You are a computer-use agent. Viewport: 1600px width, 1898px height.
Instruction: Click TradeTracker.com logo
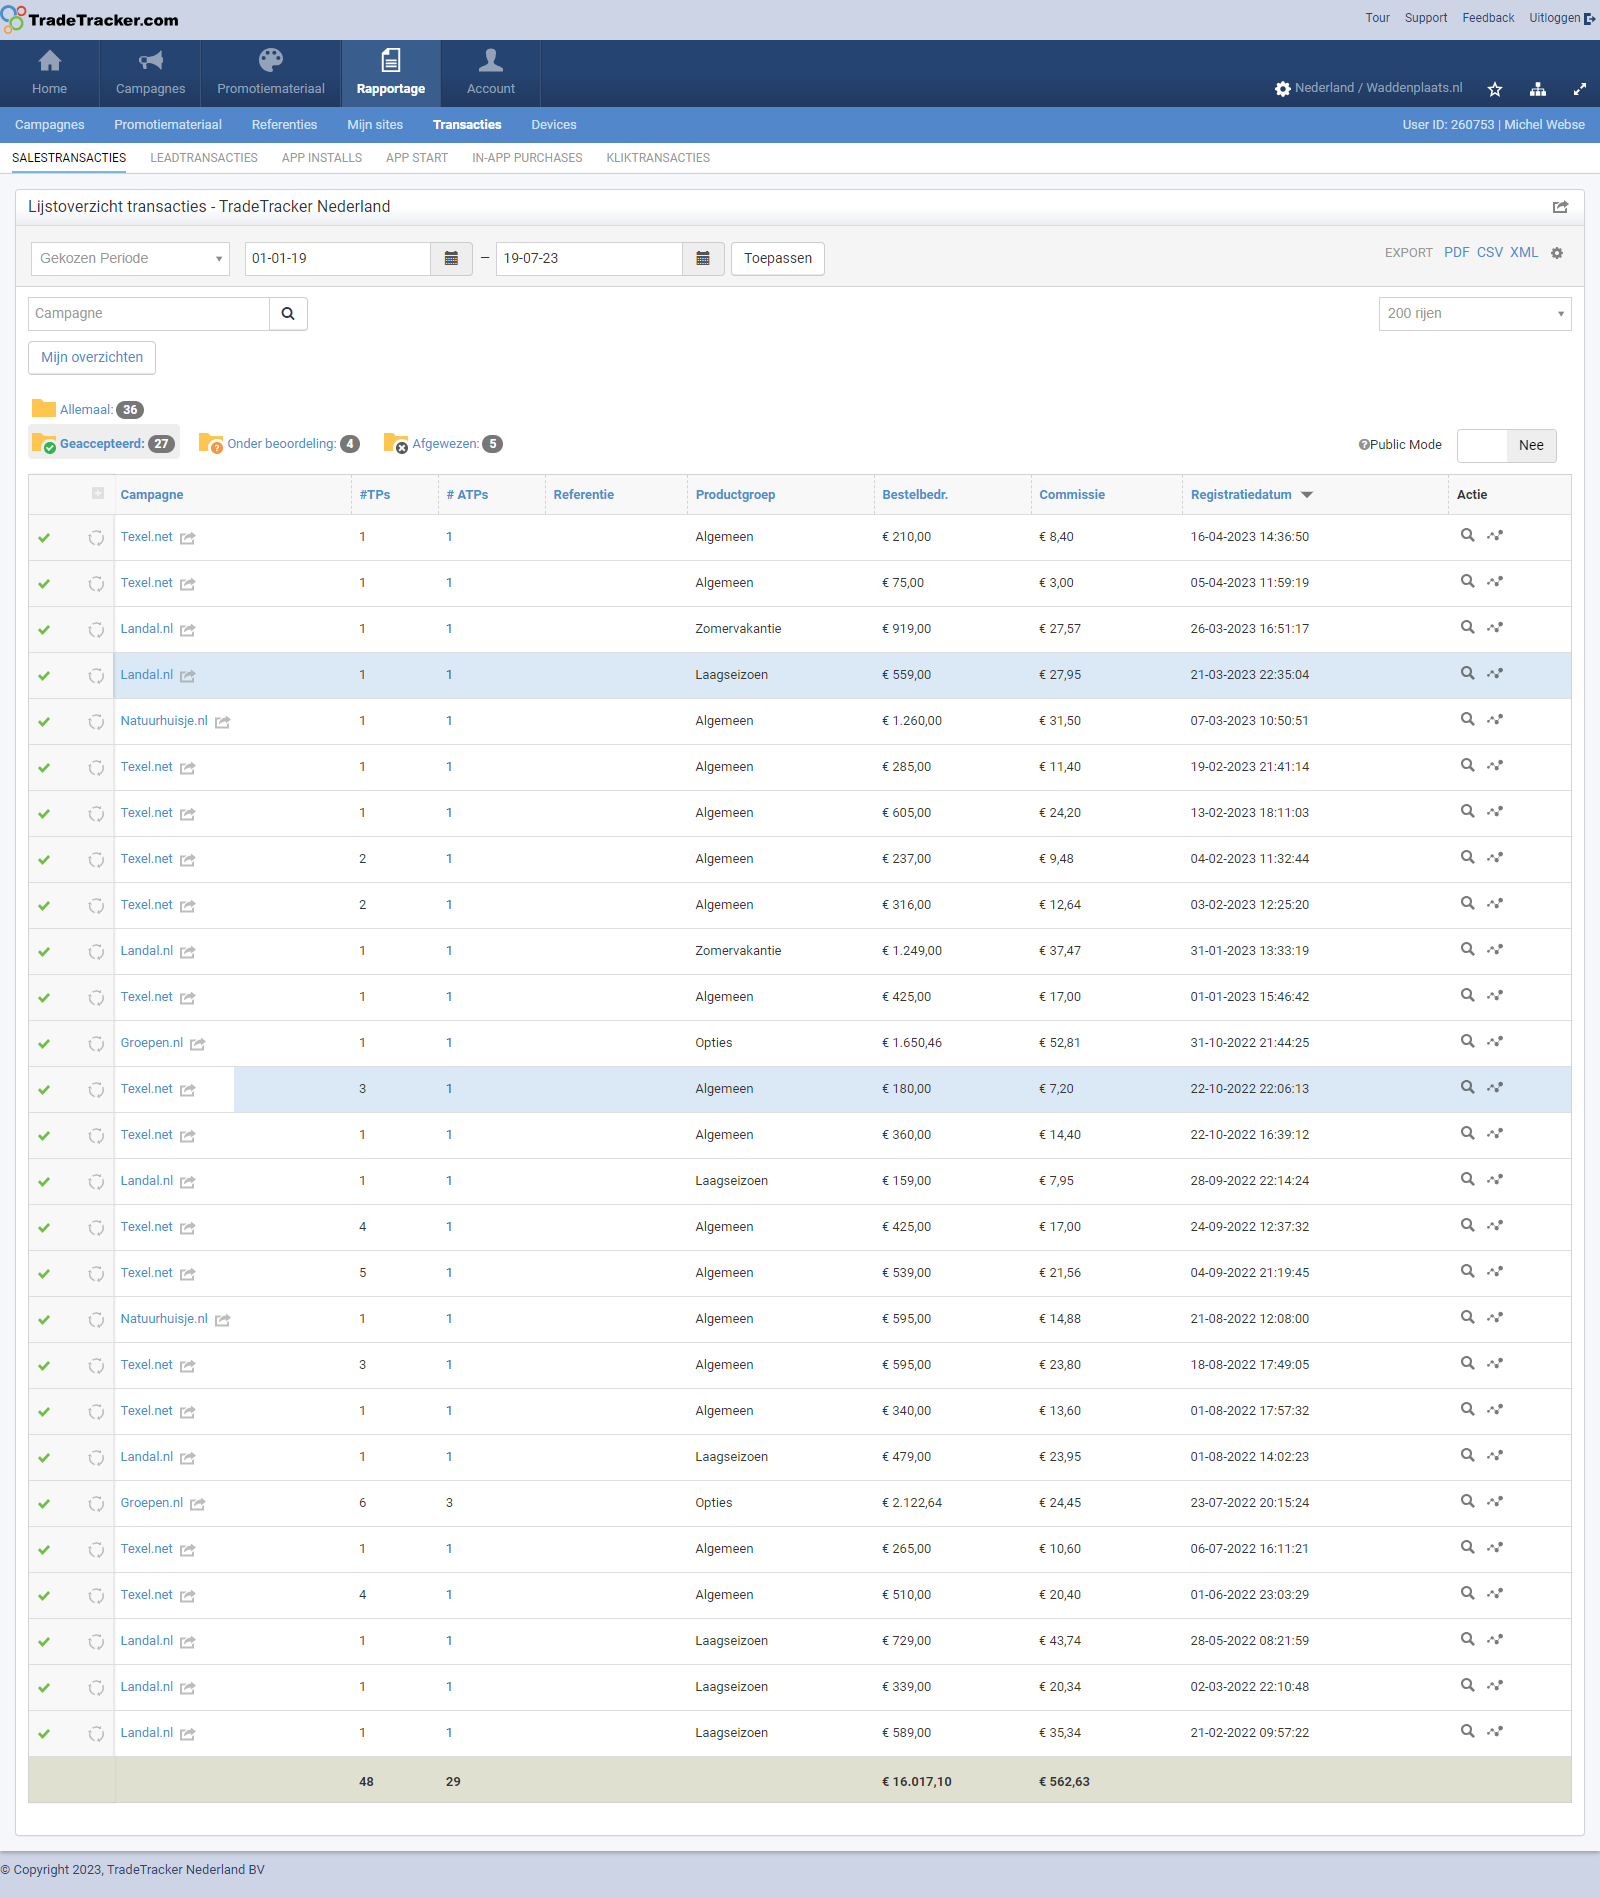point(90,20)
